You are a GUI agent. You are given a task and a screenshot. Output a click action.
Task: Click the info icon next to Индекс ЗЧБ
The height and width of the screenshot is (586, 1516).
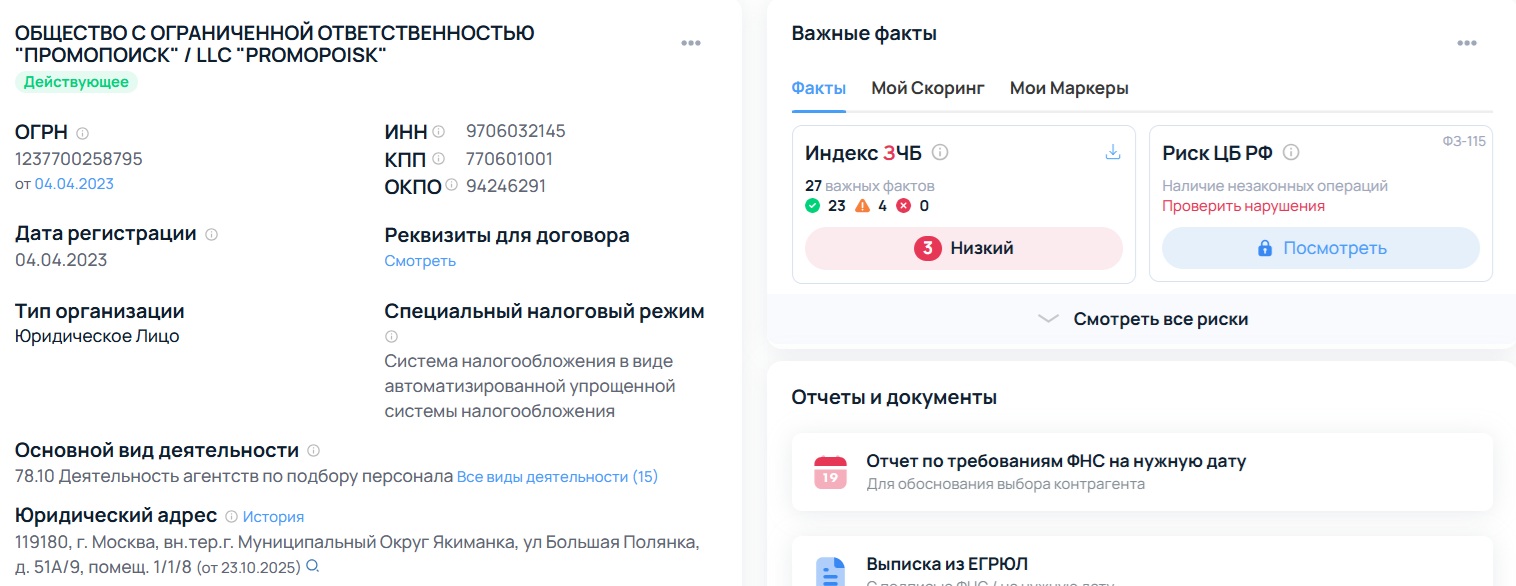click(x=940, y=153)
